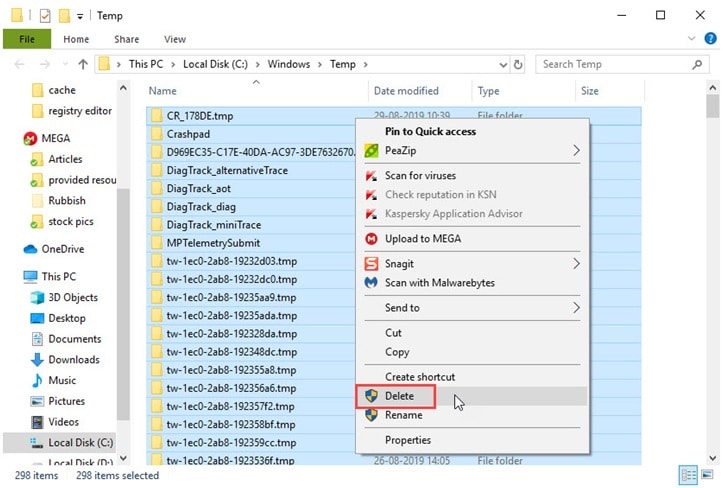Open Music folder in sidebar
The width and height of the screenshot is (723, 488).
[62, 381]
